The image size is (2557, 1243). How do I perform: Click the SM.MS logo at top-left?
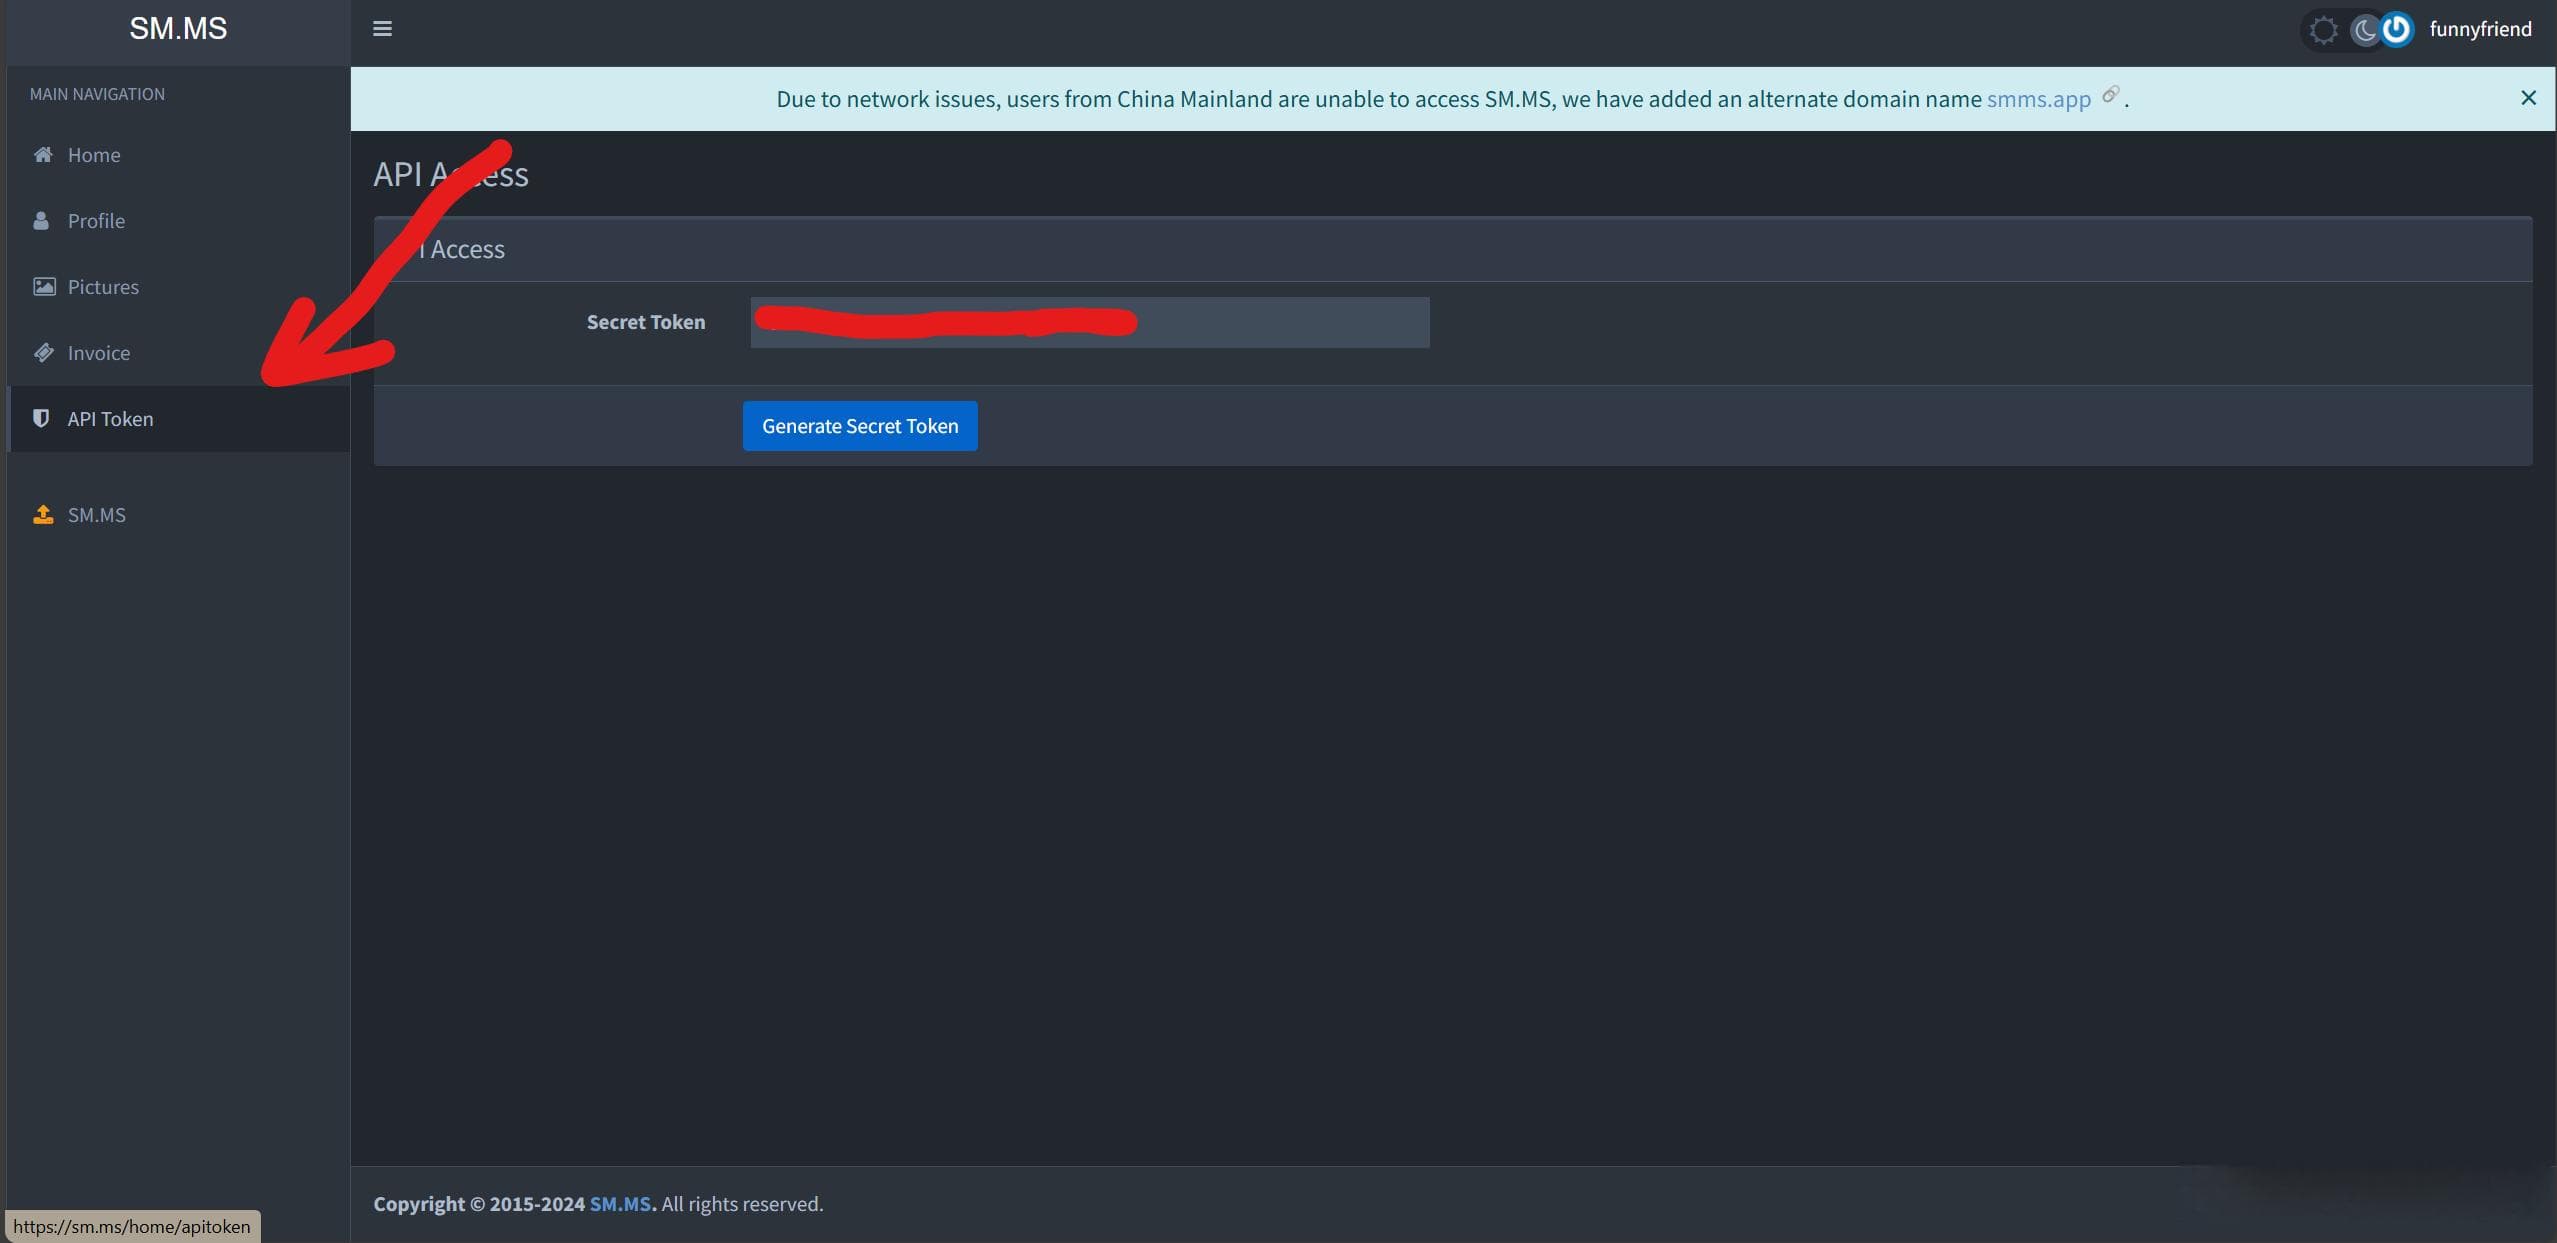(178, 29)
